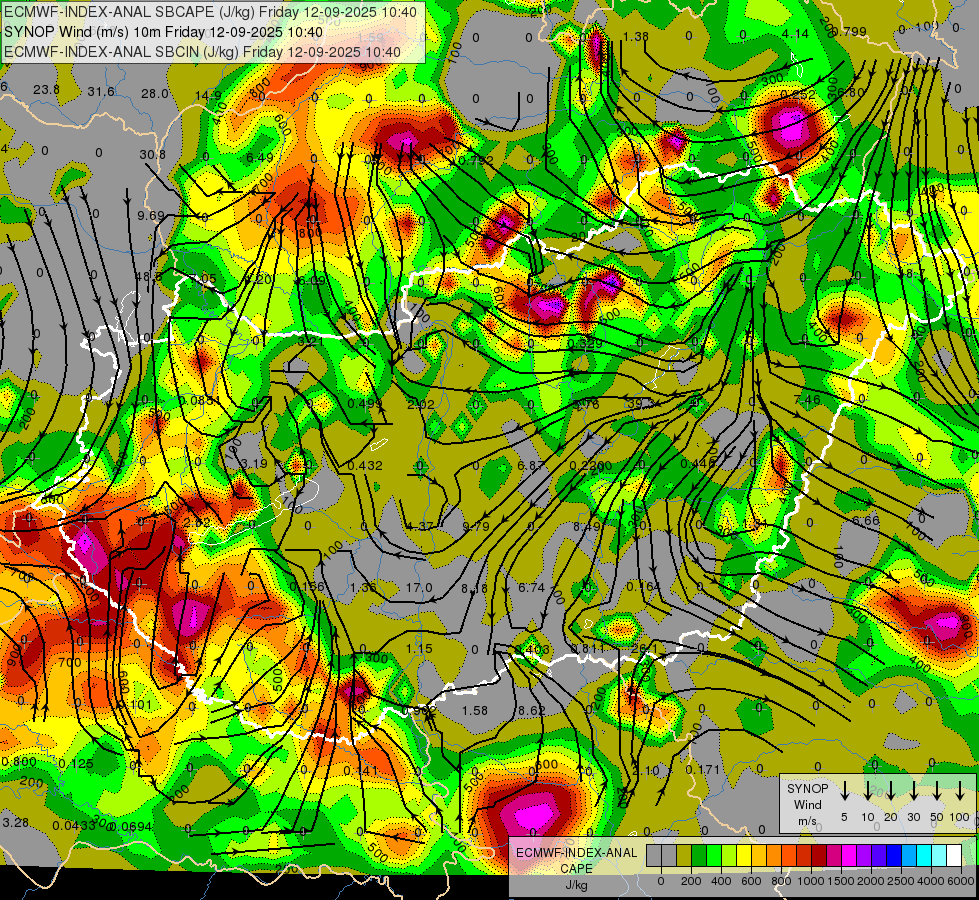
Task: Click the 0.125 value on the map
Action: pos(76,764)
